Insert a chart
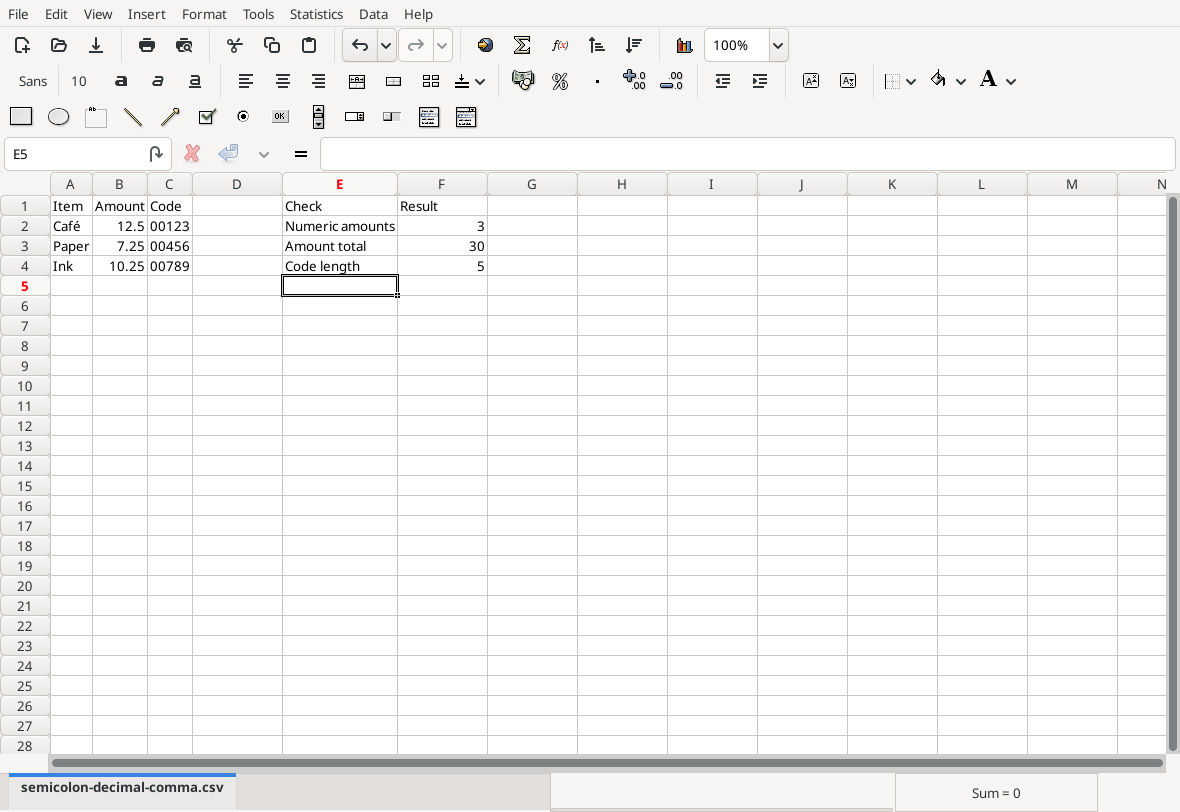This screenshot has height=812, width=1180. click(x=684, y=45)
